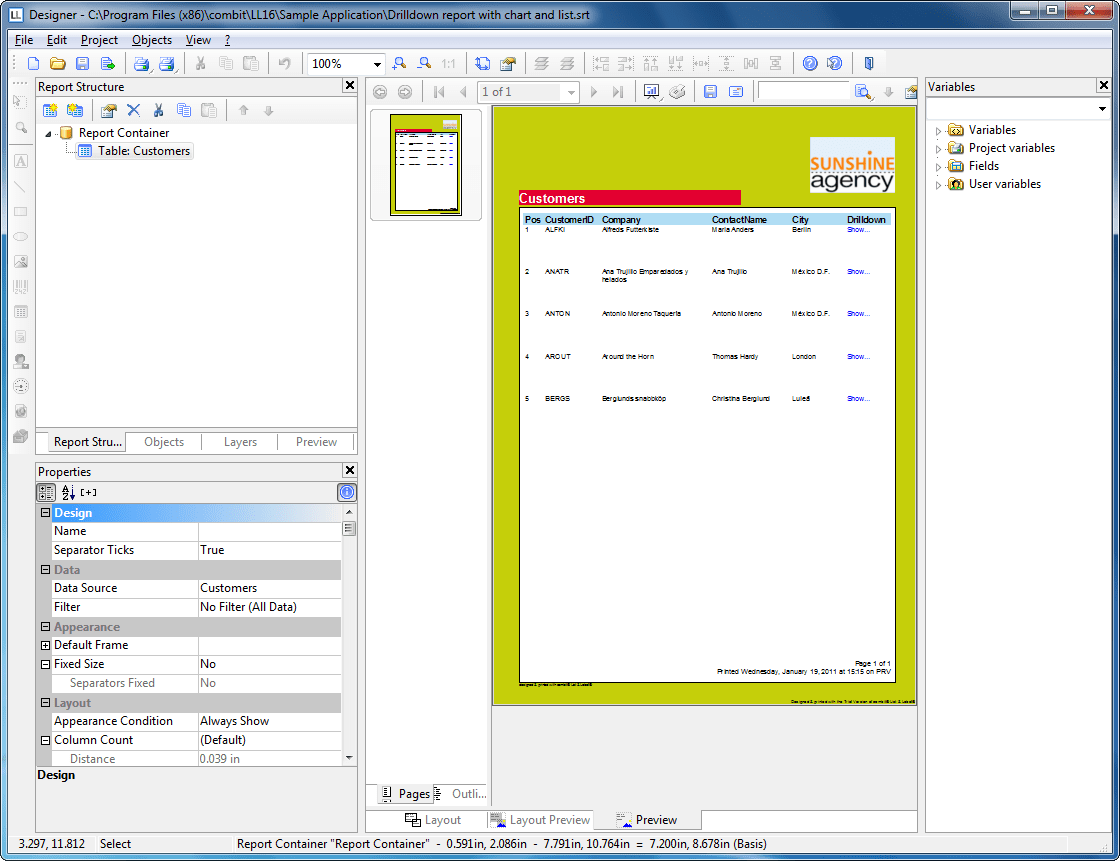Click the Show... drilldown link for ALFKI
The image size is (1120, 861).
pyautogui.click(x=858, y=230)
